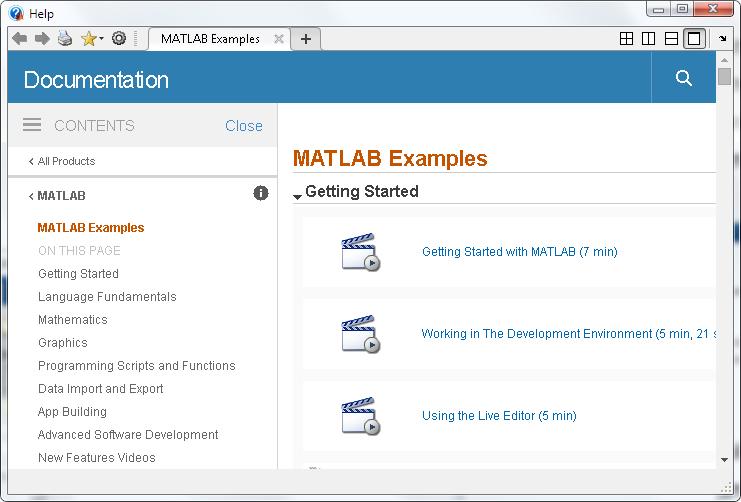Screen dimensions: 741x502
Task: Click the Documentation header title
Action: (x=96, y=79)
